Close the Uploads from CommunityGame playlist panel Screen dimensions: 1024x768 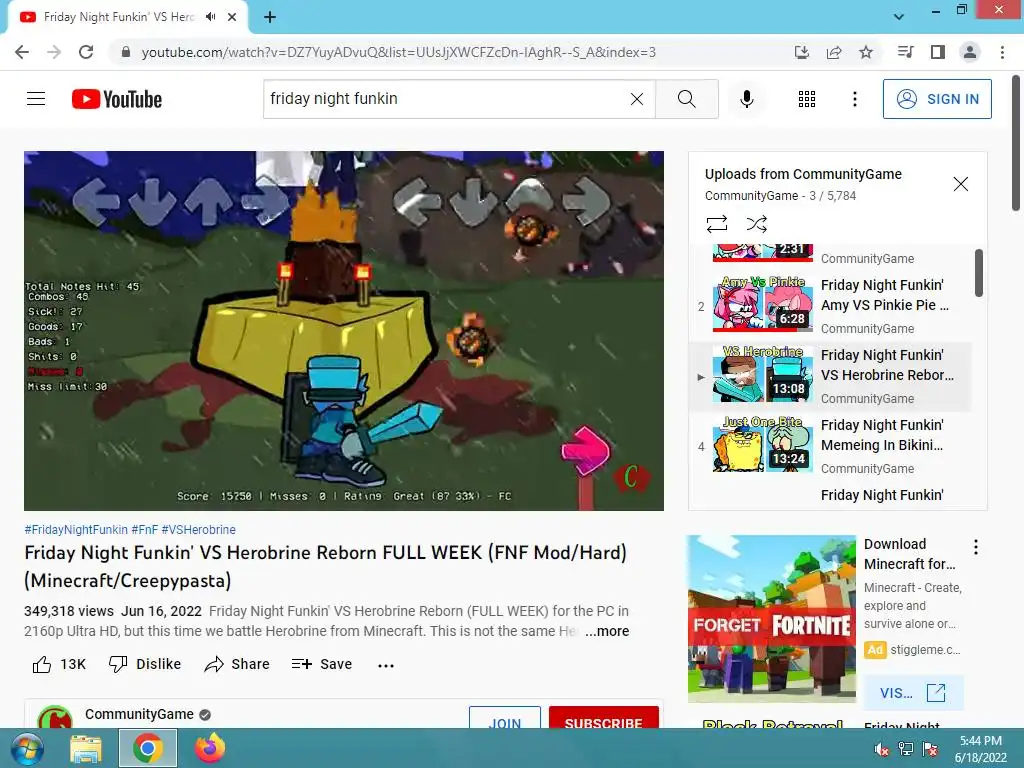click(x=961, y=184)
